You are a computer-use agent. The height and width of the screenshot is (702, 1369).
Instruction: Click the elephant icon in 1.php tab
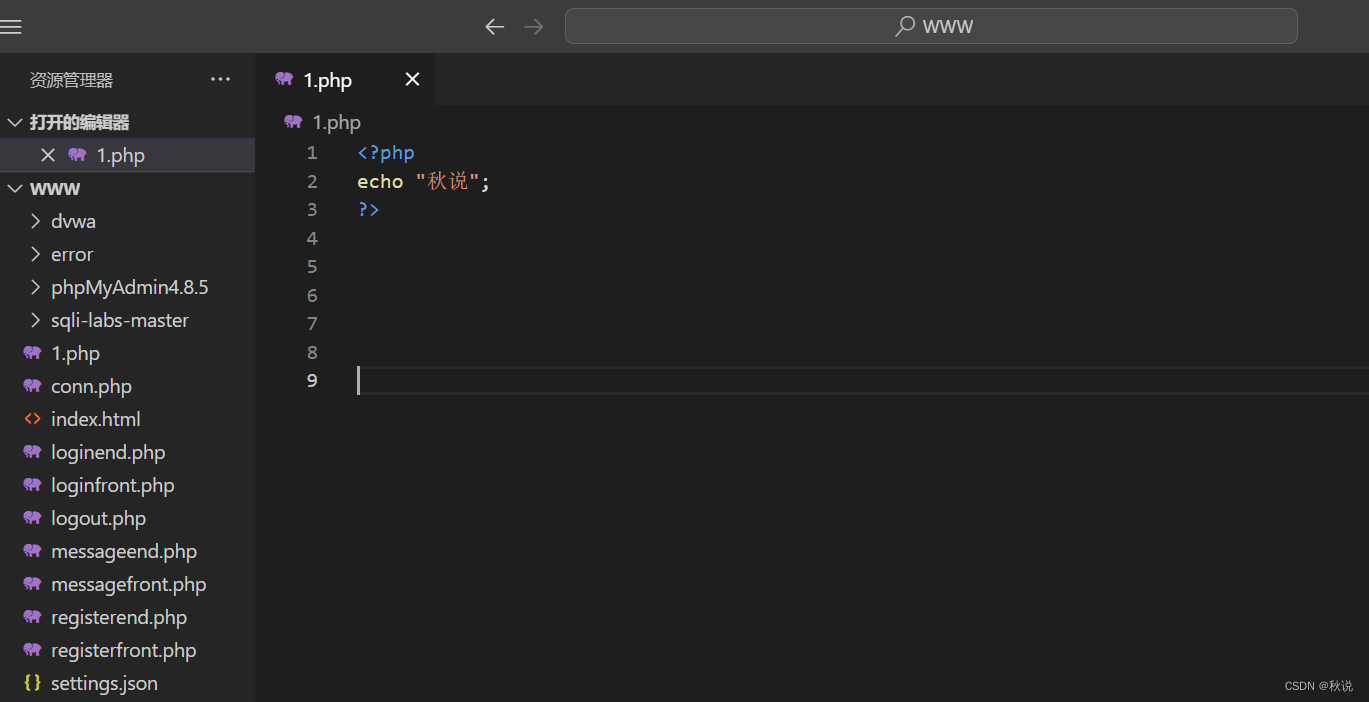284,79
